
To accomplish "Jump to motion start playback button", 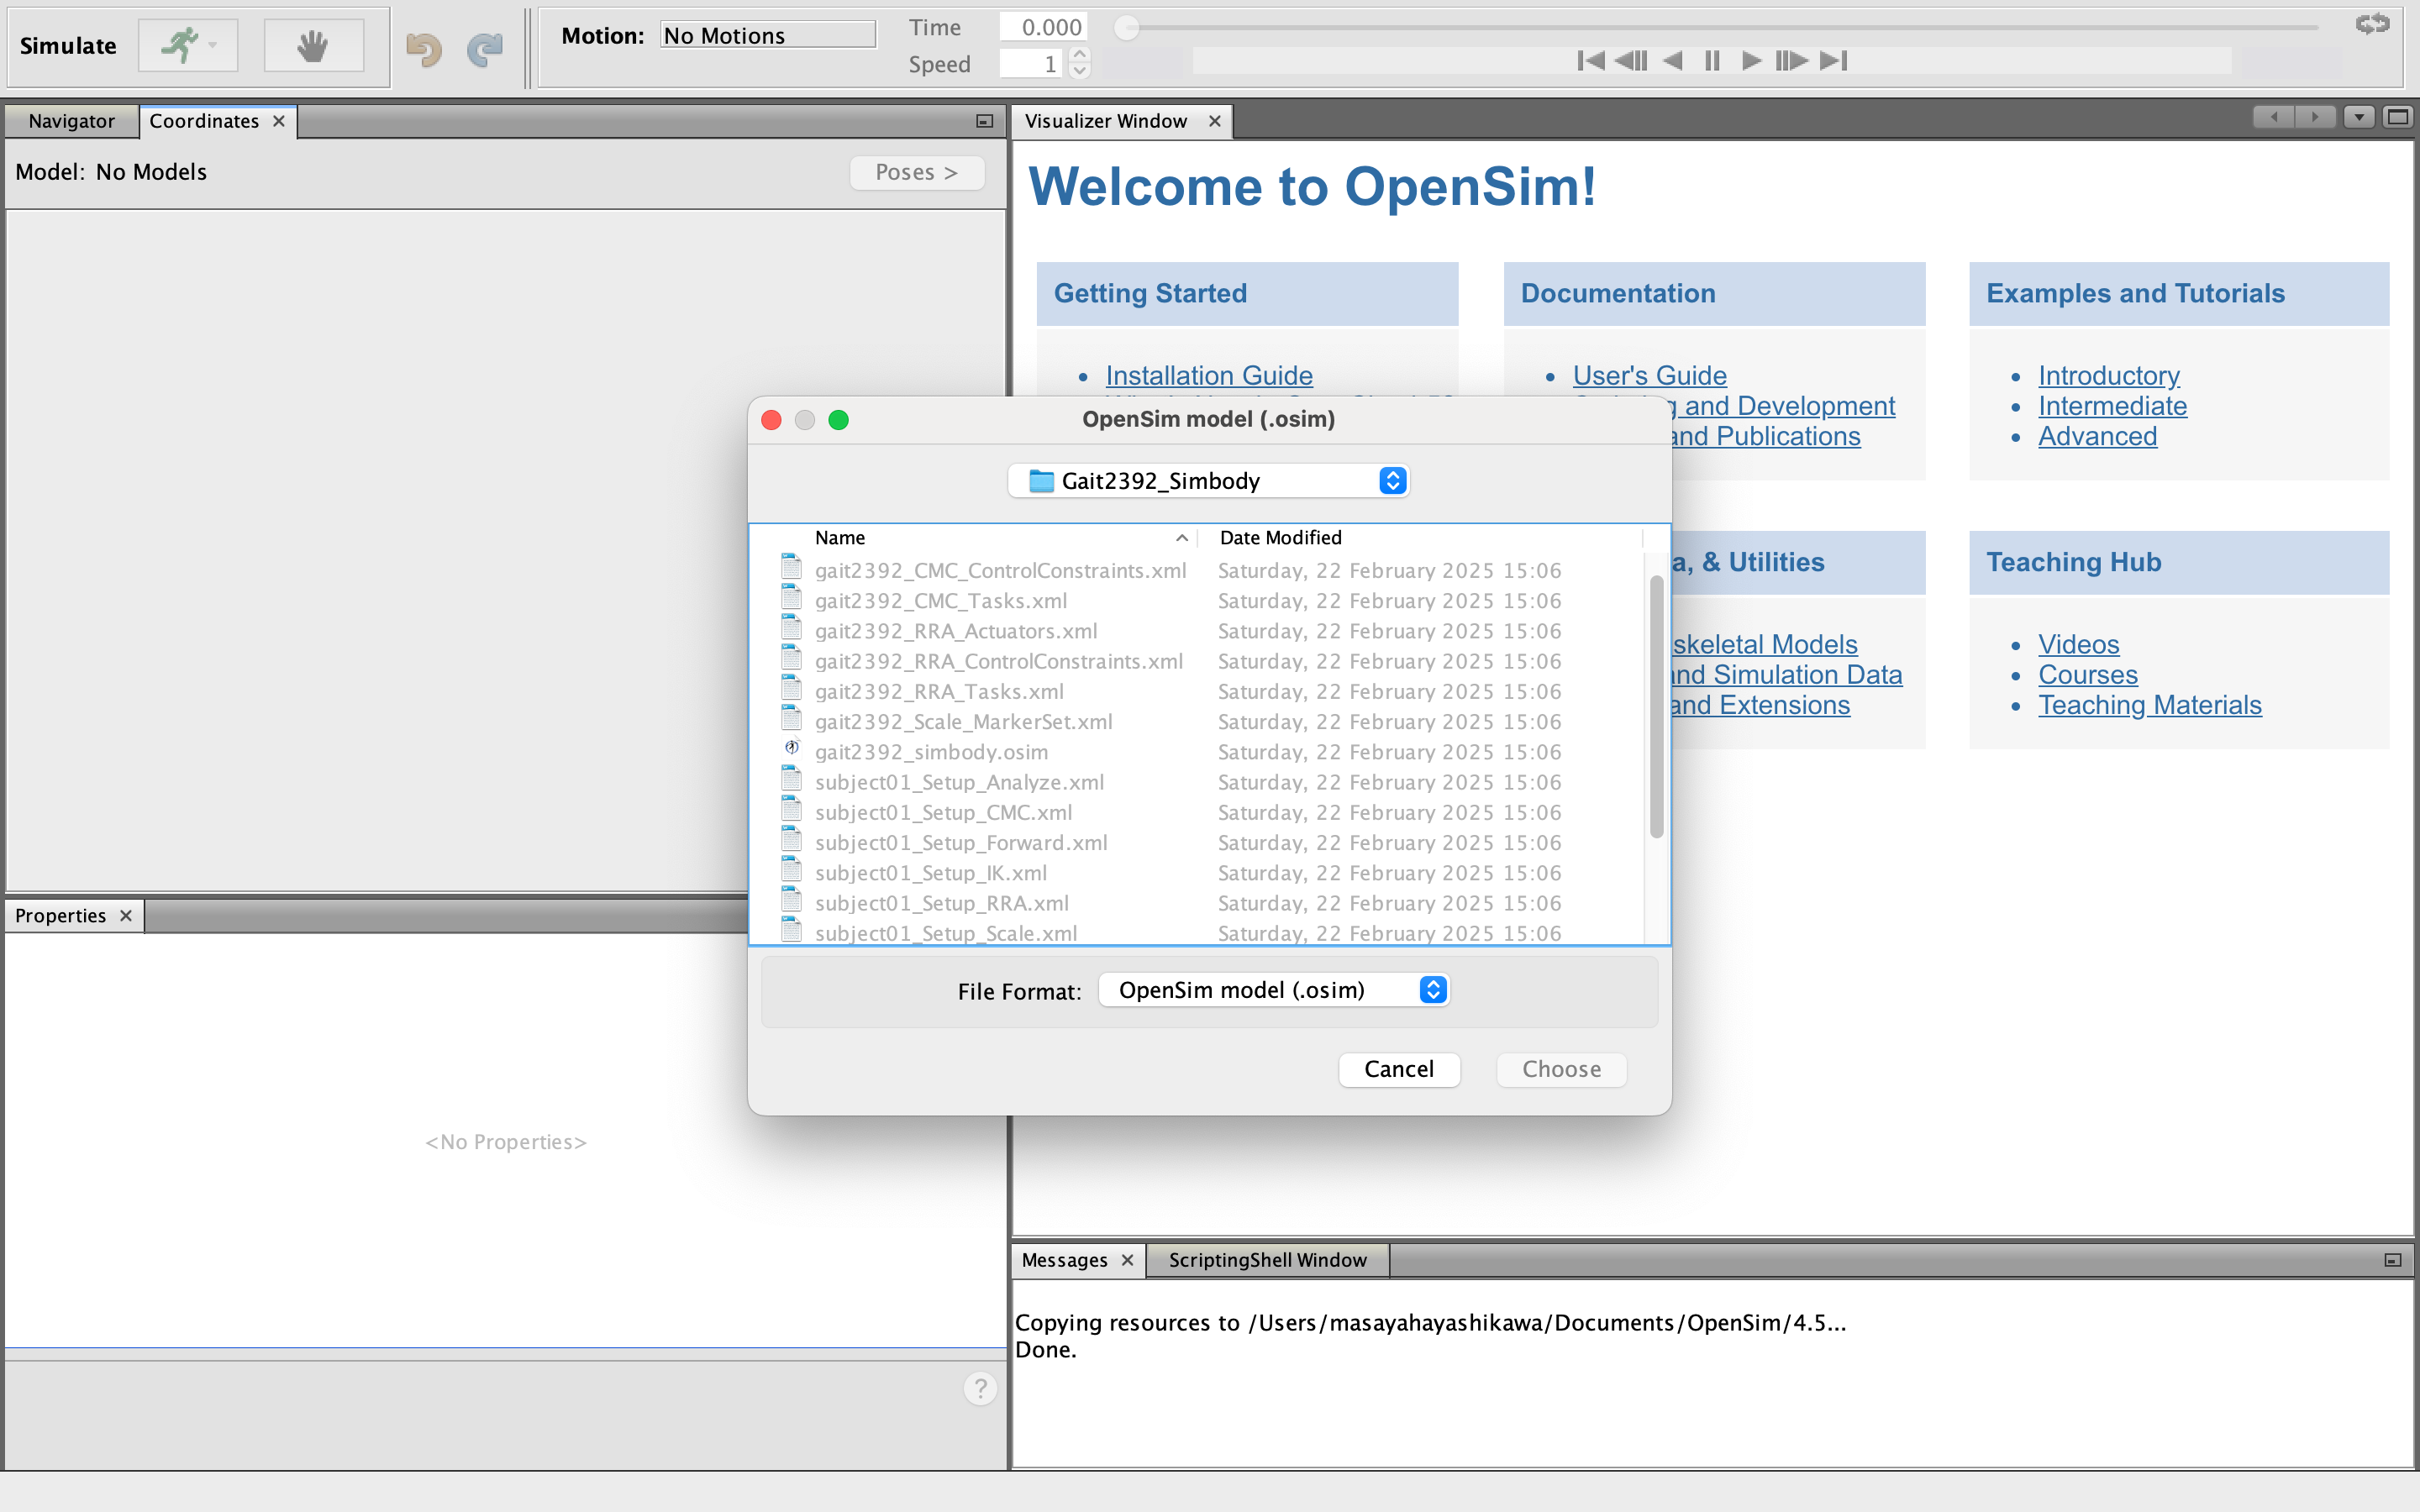I will coord(1590,61).
